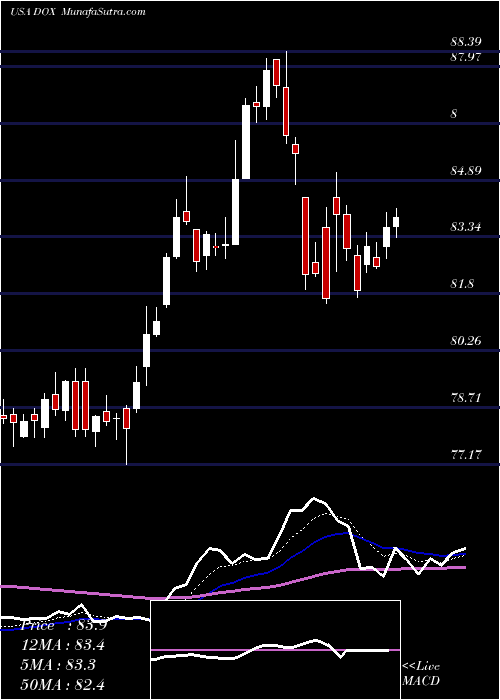Select the 78.71 price level label
The width and height of the screenshot is (500, 700).
[466, 398]
